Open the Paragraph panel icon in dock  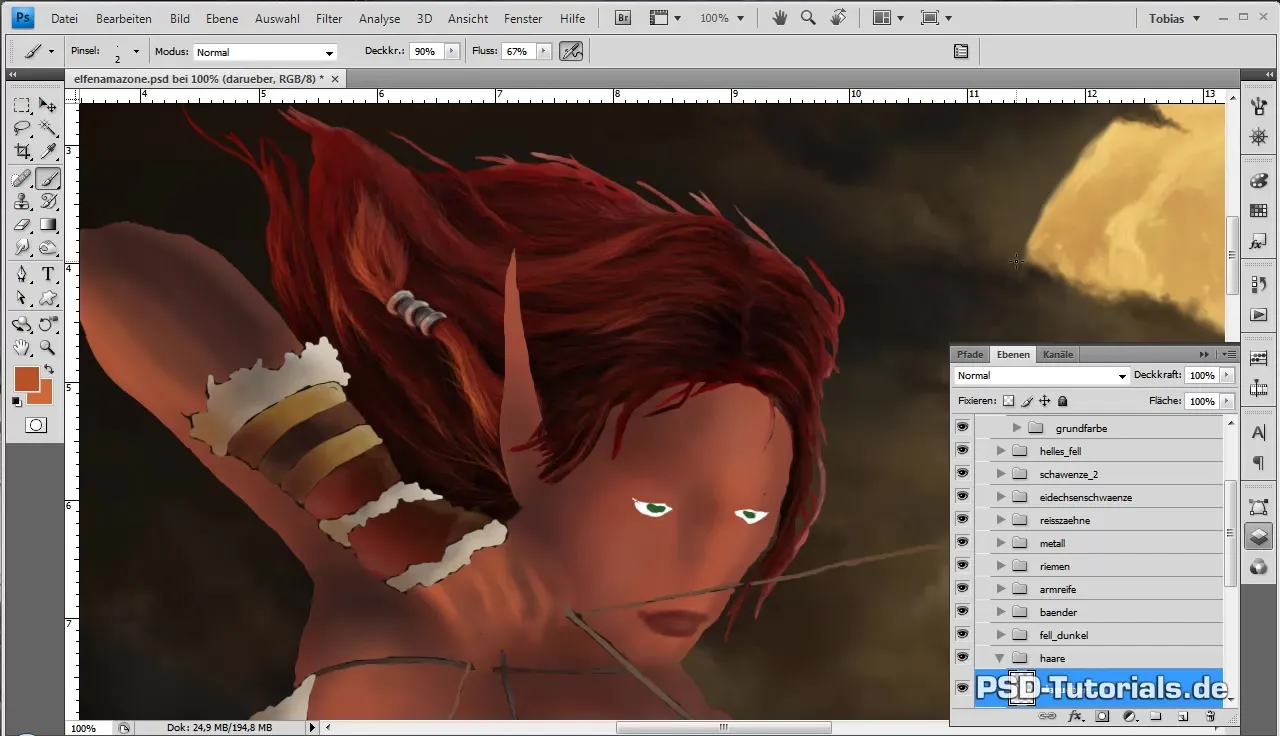click(x=1258, y=463)
